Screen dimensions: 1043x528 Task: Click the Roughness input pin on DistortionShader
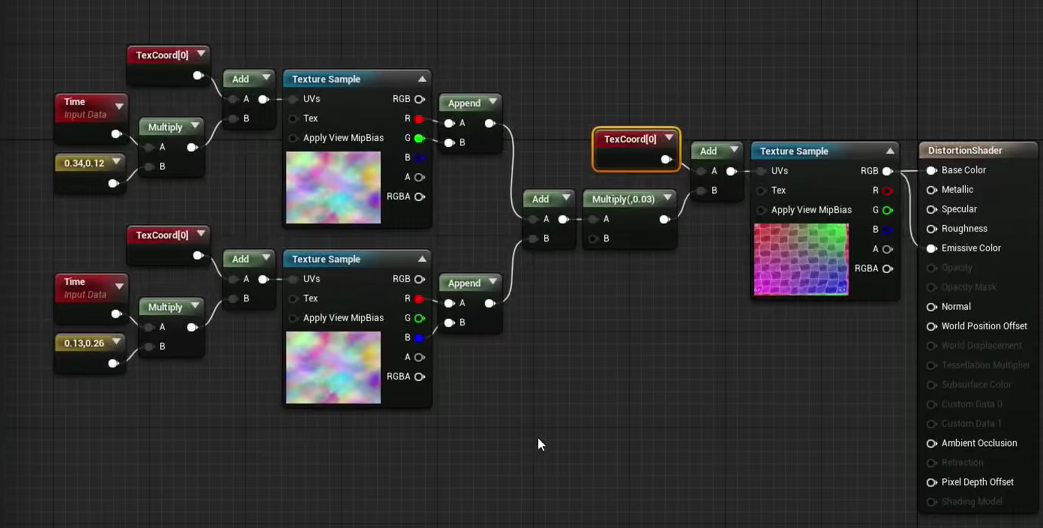click(x=931, y=229)
